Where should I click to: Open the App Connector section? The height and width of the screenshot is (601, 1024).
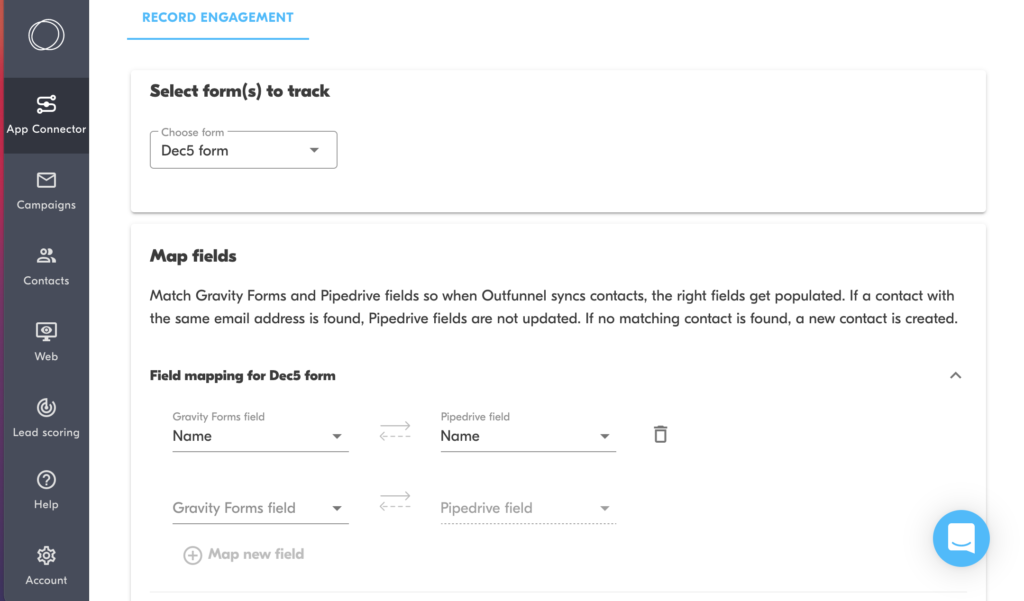pyautogui.click(x=46, y=116)
